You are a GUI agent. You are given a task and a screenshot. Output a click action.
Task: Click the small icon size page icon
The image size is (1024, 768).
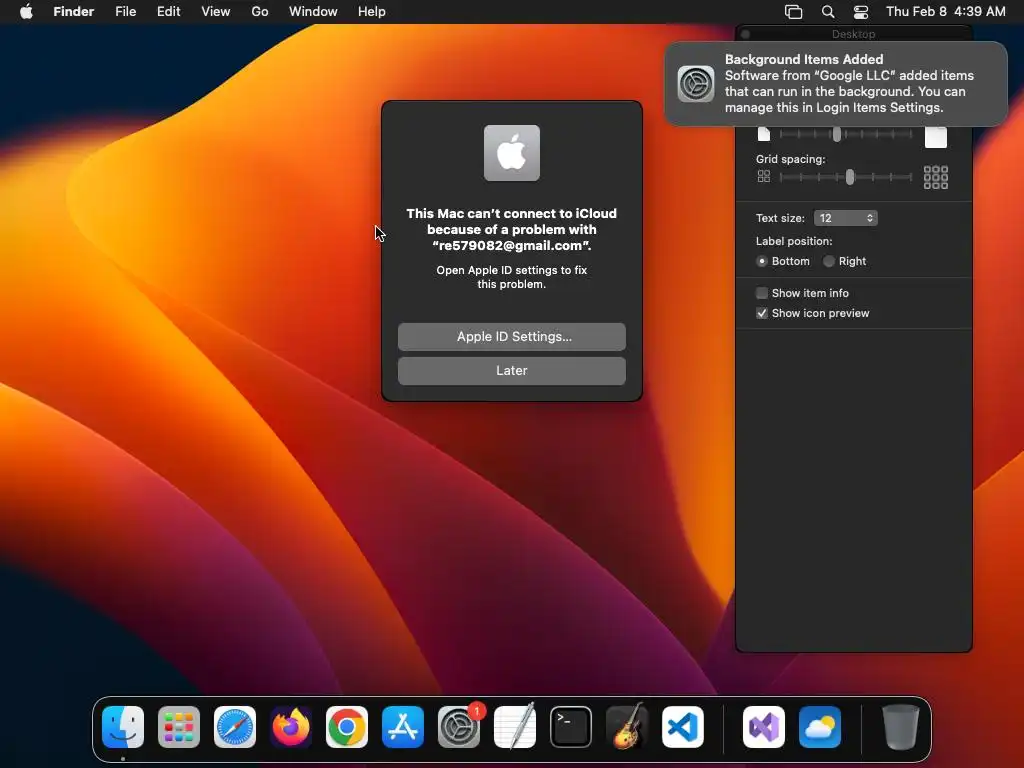pyautogui.click(x=764, y=134)
